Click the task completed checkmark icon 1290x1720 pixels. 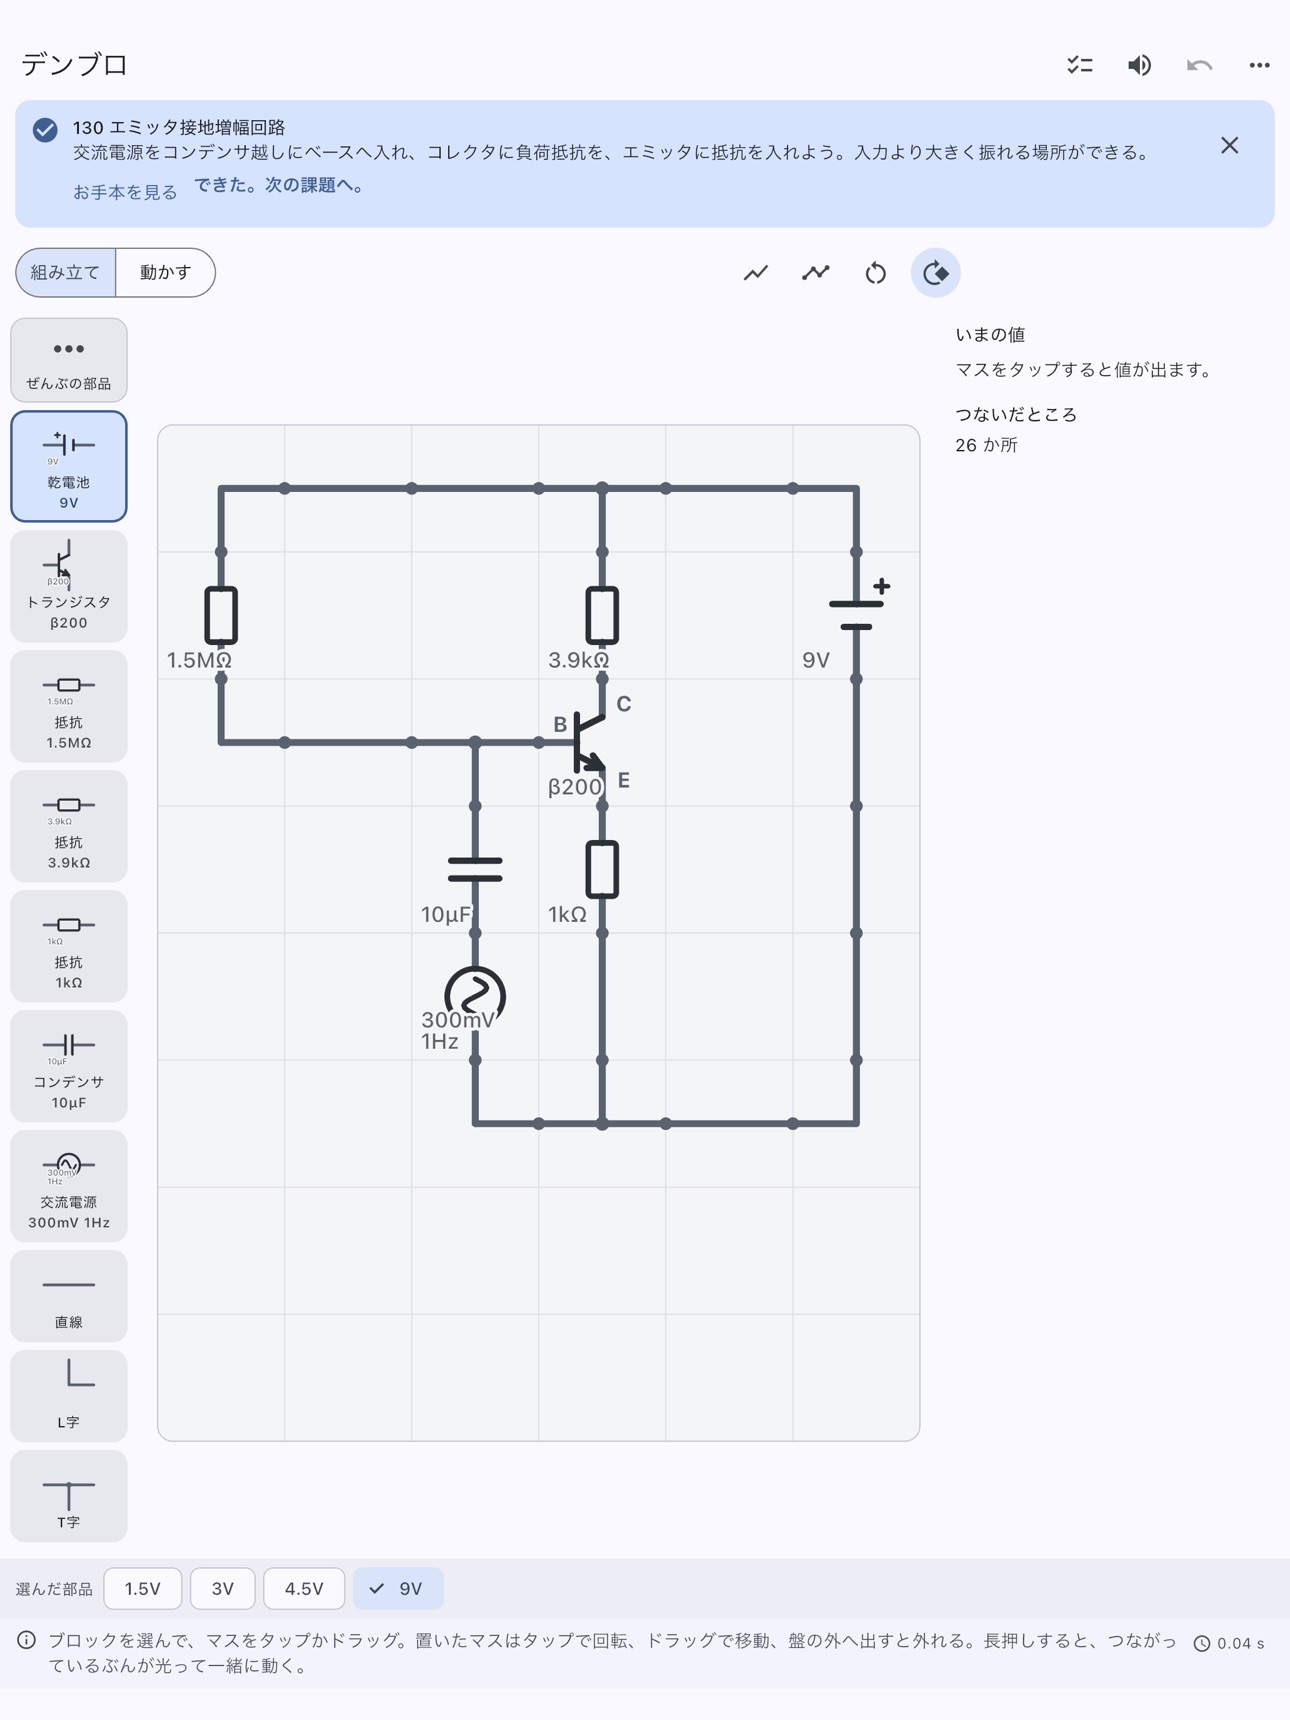point(45,130)
